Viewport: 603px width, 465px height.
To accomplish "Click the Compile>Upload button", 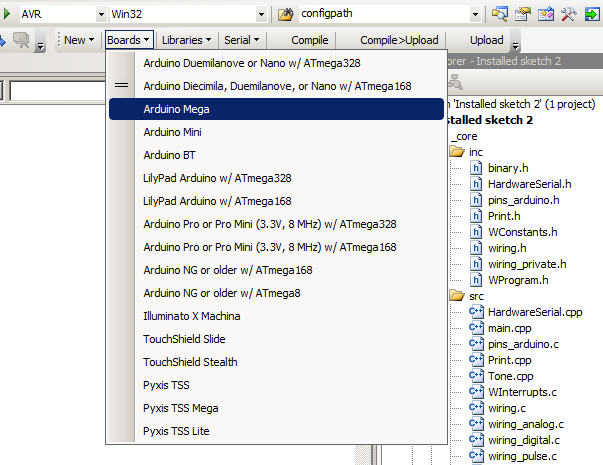I will click(399, 40).
